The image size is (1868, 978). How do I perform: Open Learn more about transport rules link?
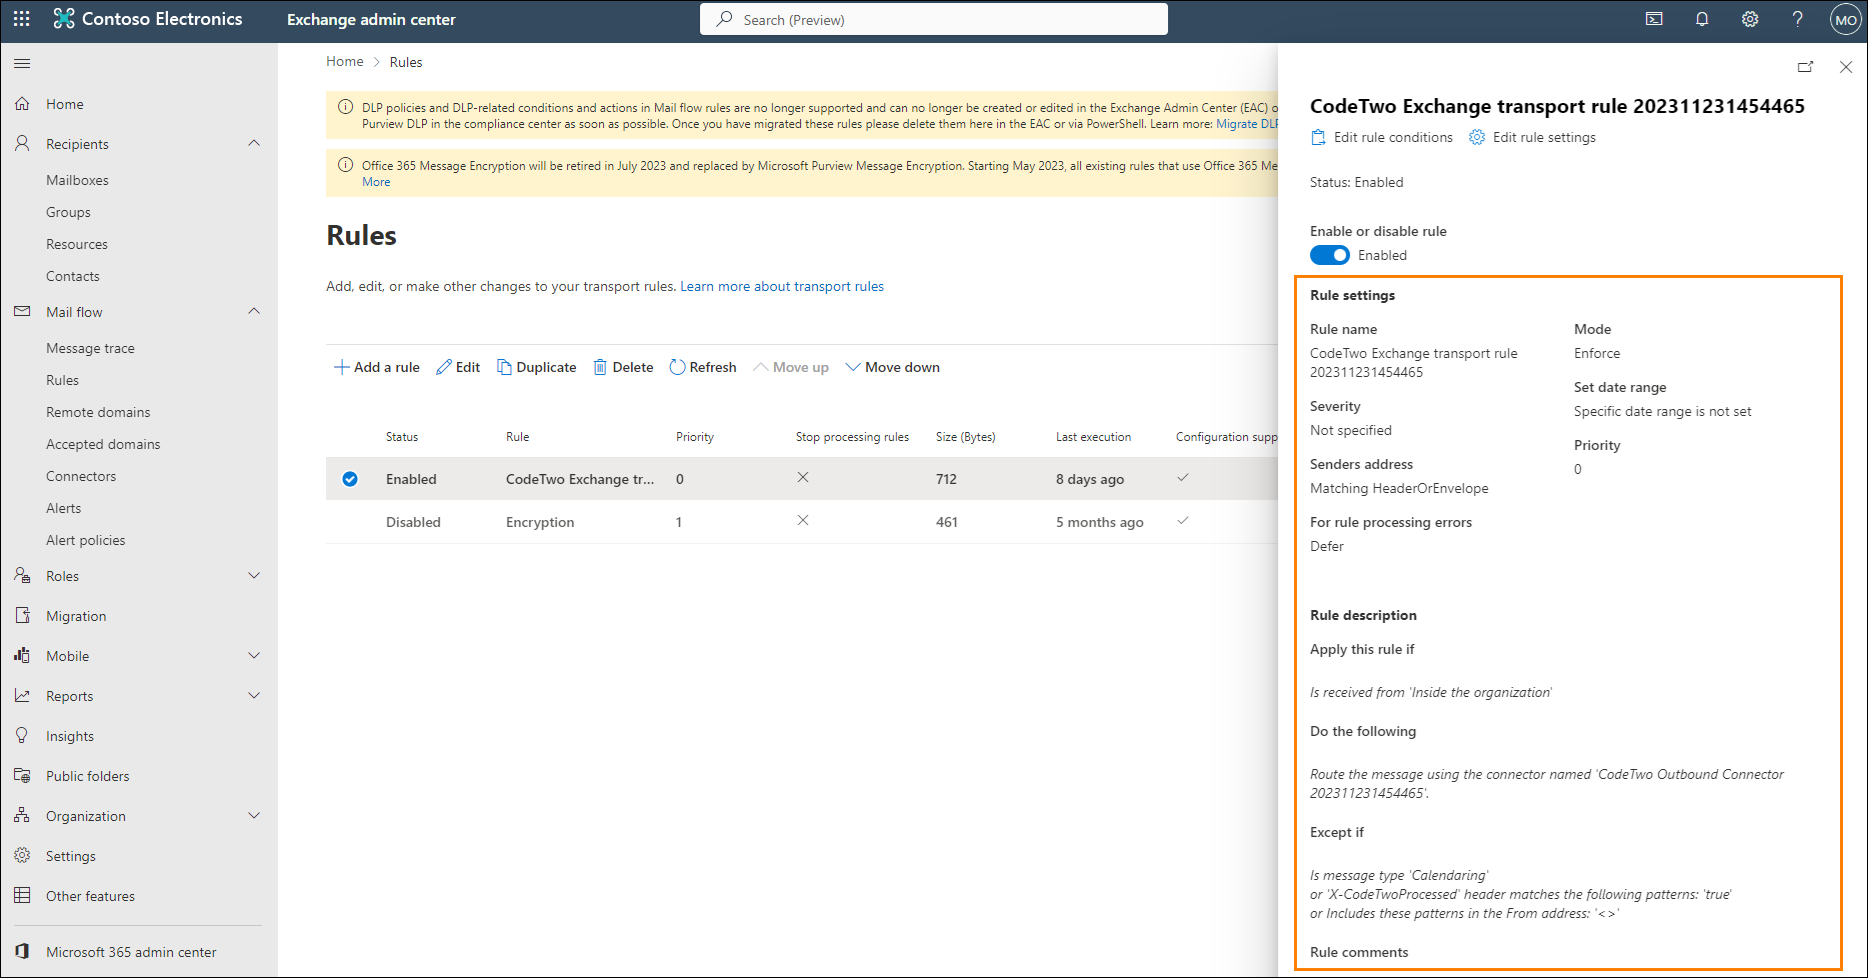(x=782, y=286)
